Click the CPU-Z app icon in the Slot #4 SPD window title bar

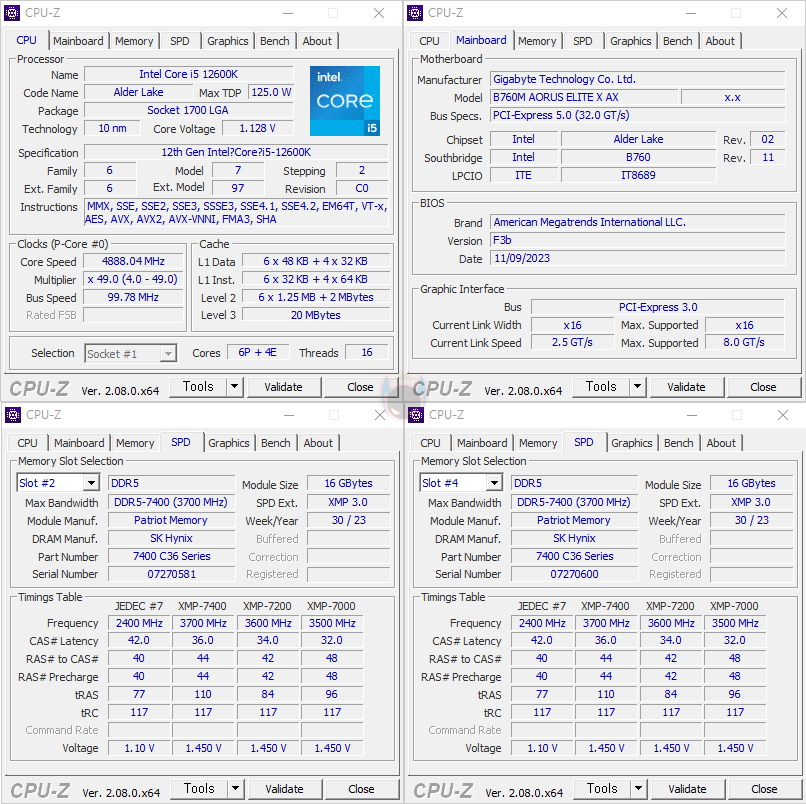click(416, 415)
